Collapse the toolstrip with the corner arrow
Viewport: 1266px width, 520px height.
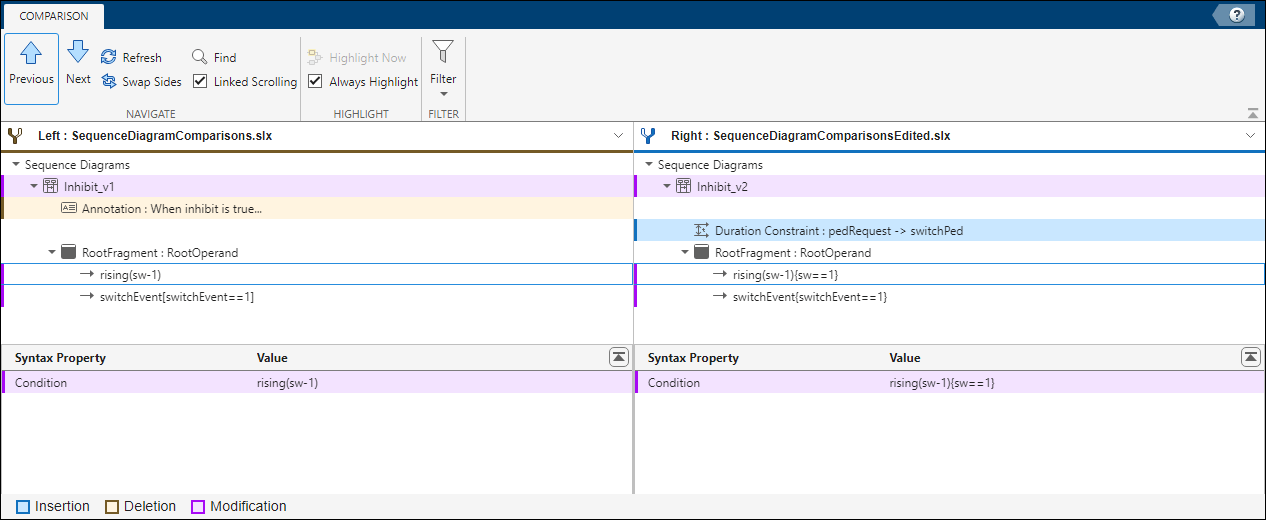point(1252,113)
